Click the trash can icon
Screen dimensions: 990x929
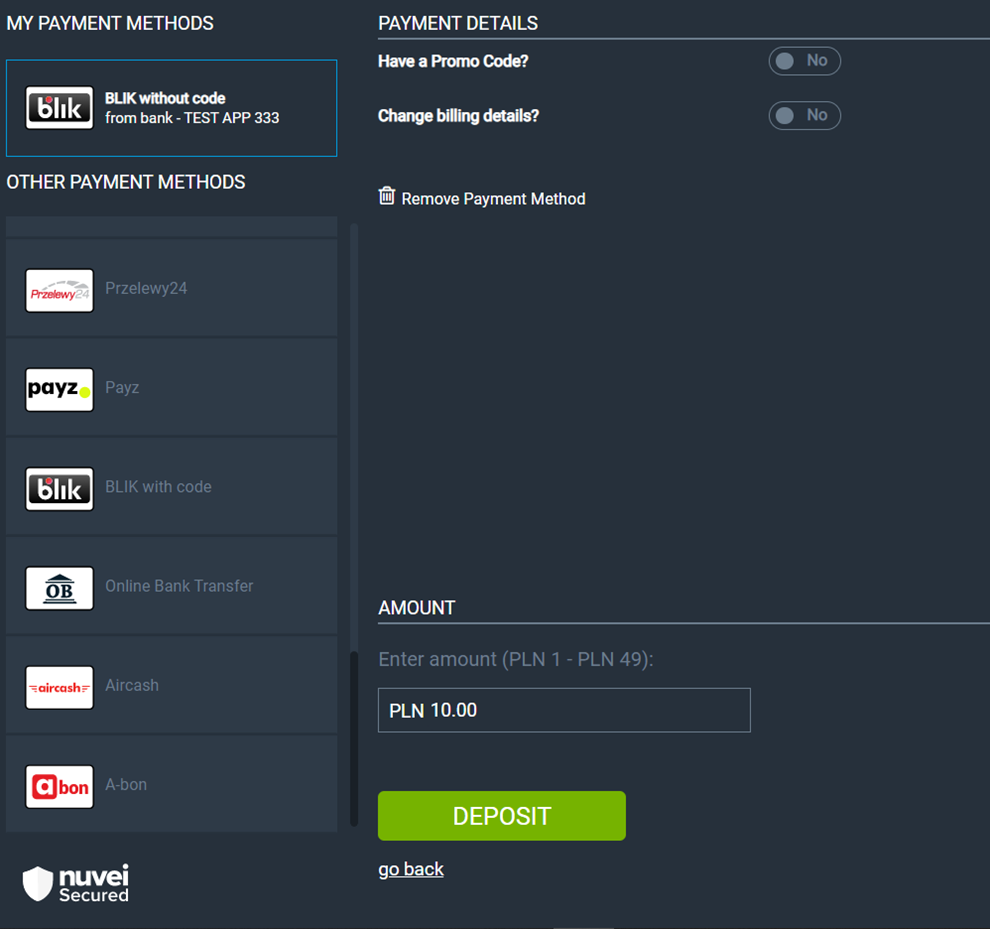[386, 196]
